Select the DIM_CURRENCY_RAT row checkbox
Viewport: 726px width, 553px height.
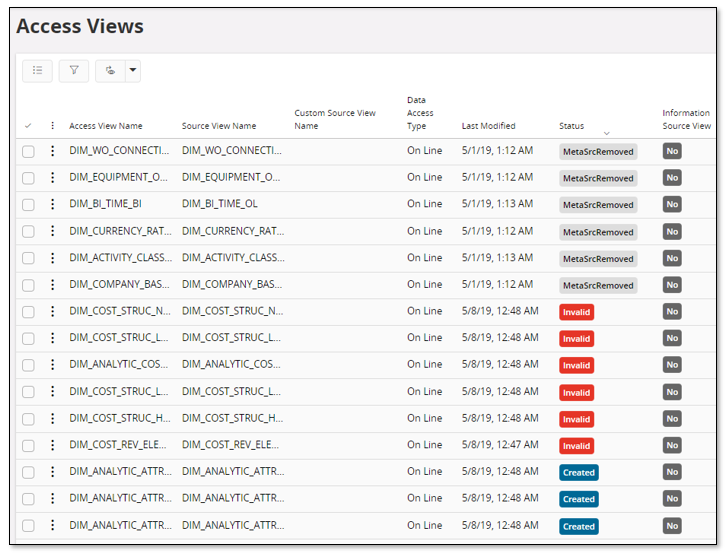coord(28,231)
